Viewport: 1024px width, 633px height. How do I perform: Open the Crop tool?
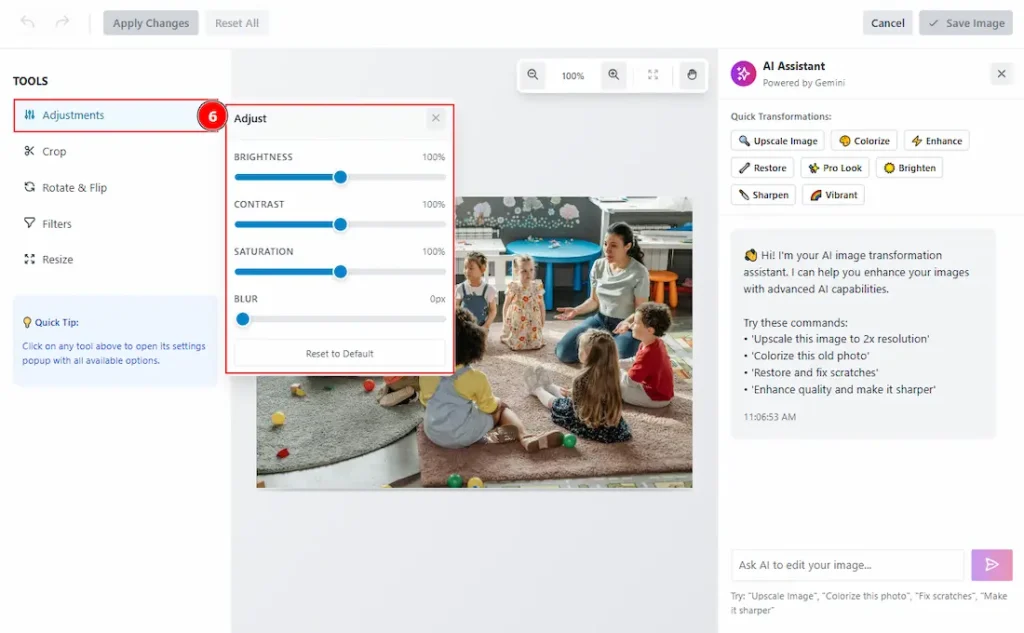tap(54, 152)
